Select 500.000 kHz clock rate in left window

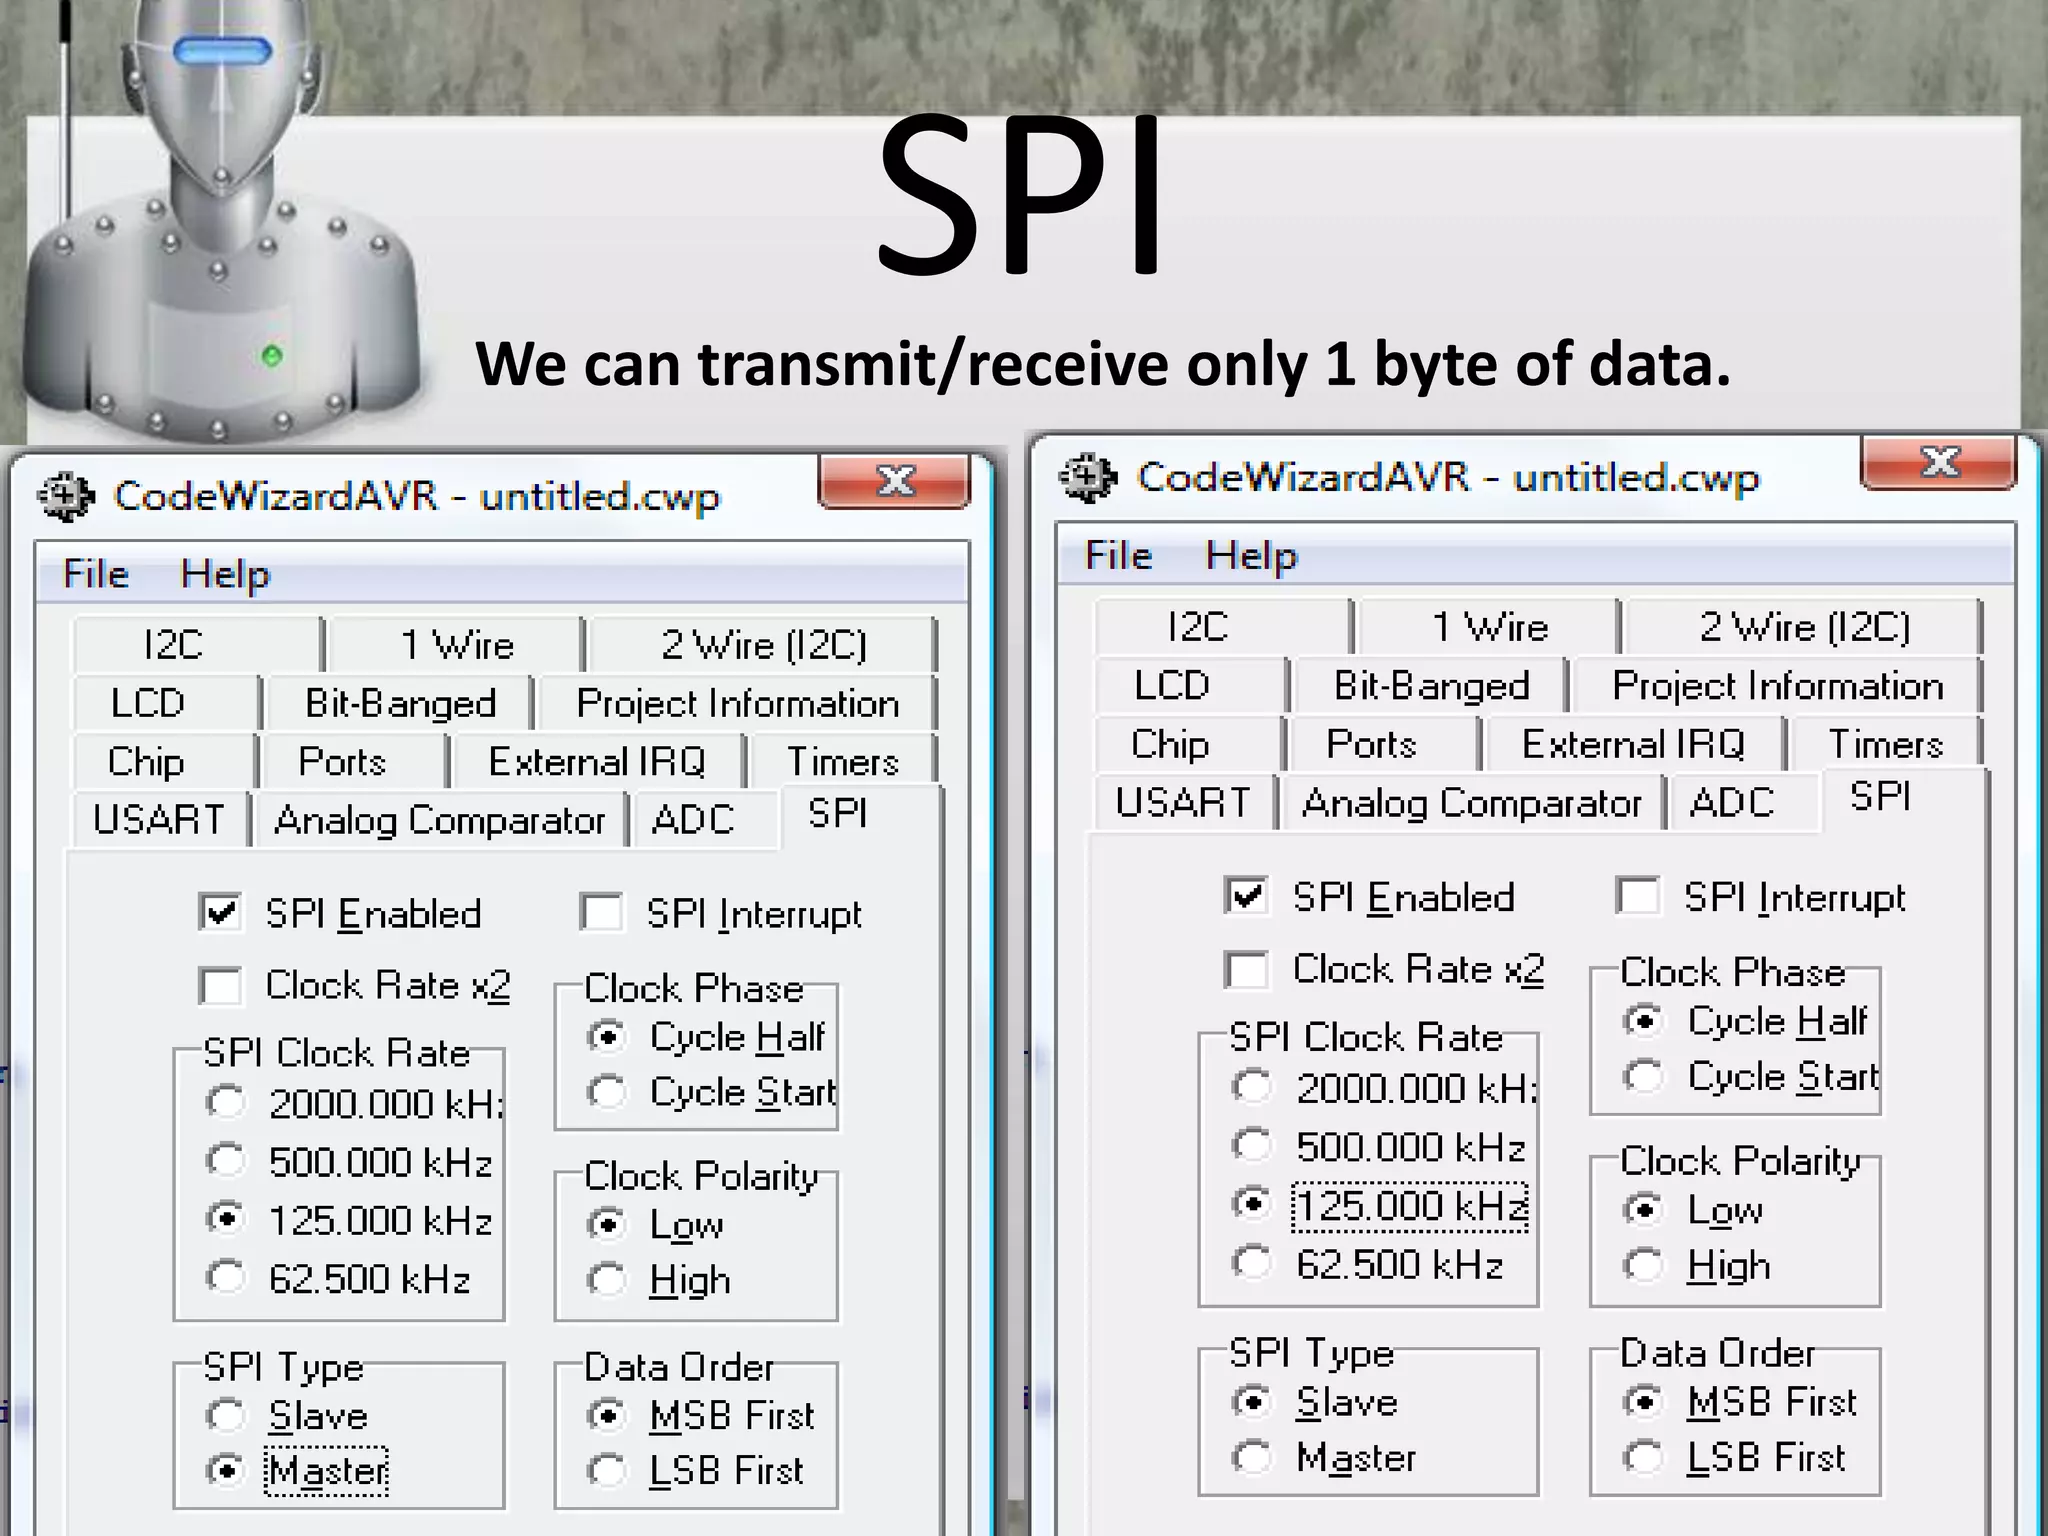pos(226,1161)
